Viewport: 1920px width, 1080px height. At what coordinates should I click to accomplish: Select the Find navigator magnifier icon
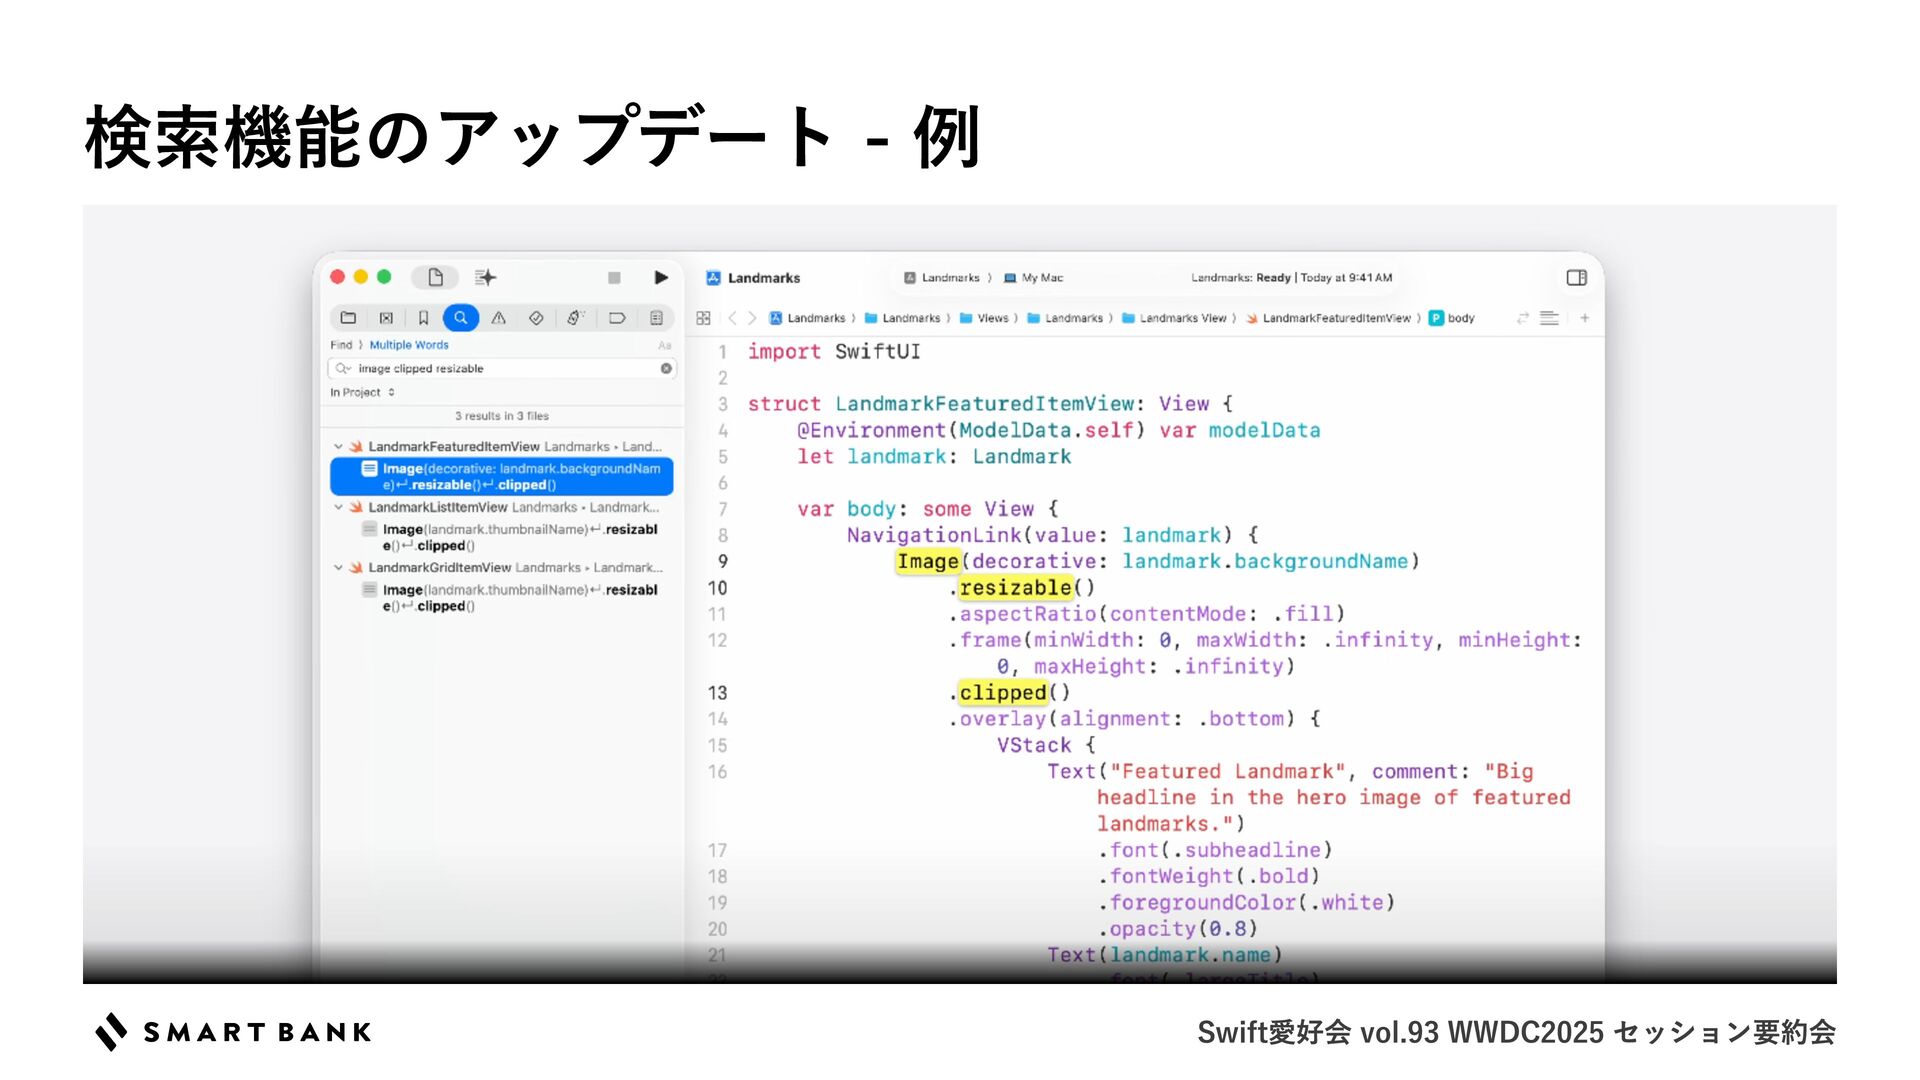coord(460,318)
